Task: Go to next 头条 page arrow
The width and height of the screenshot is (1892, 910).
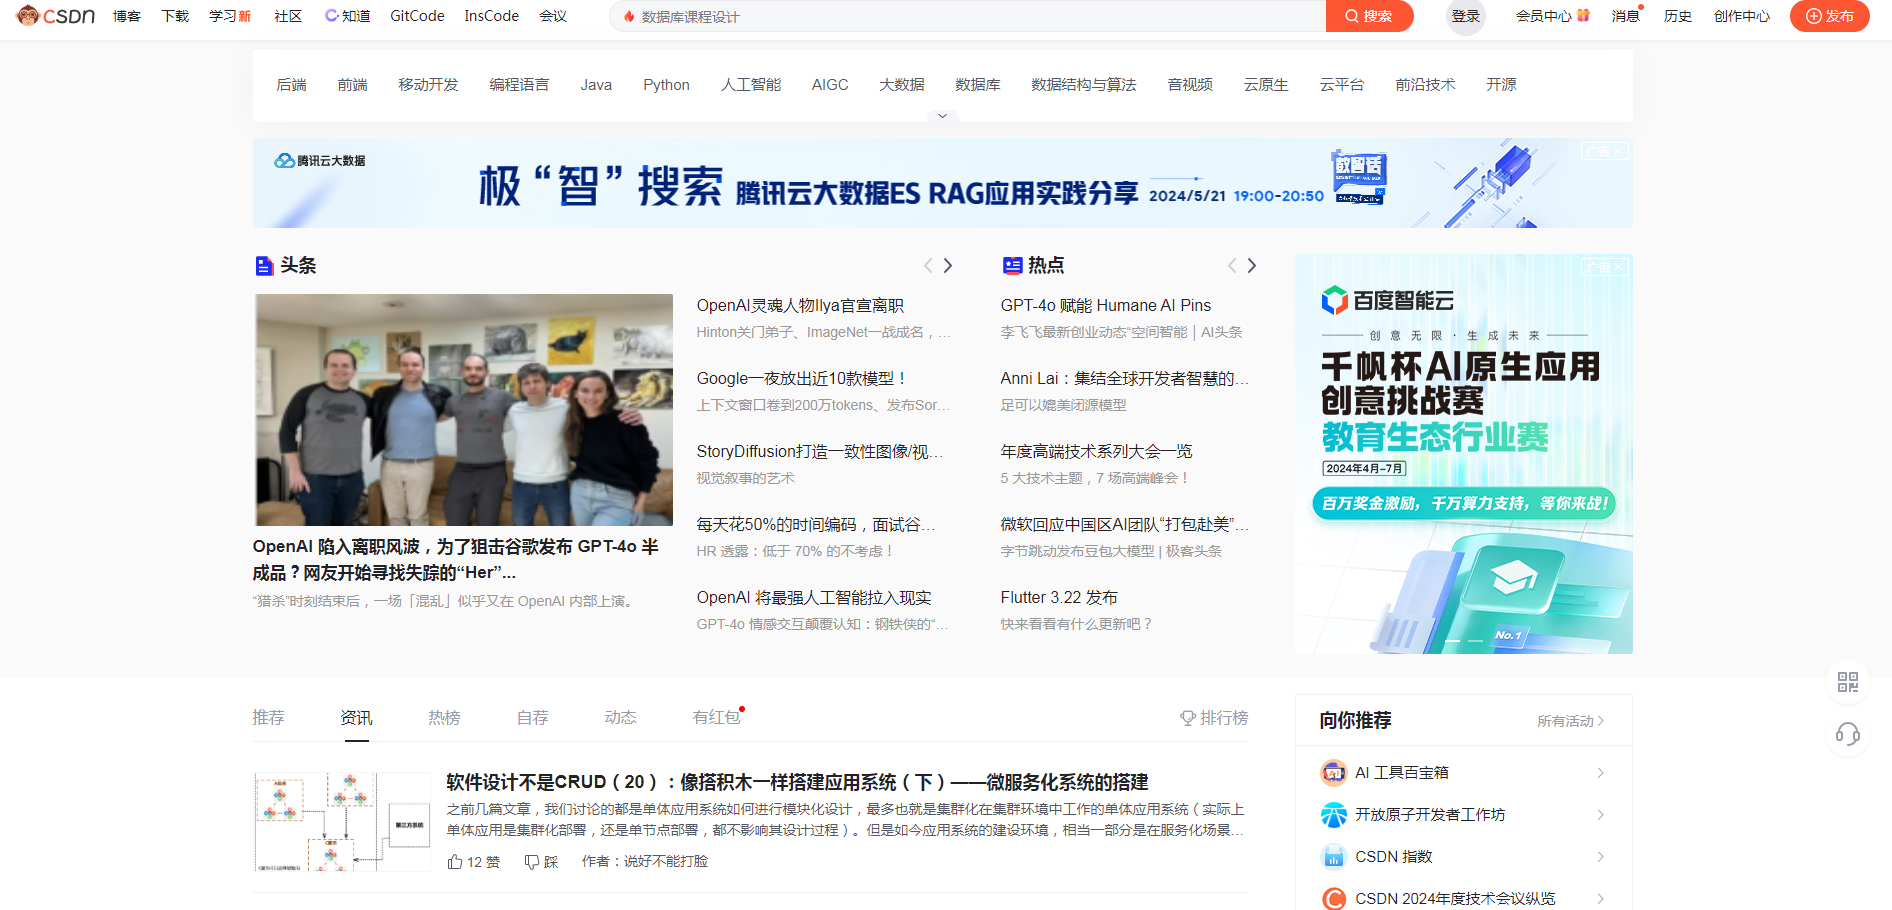Action: 948,265
